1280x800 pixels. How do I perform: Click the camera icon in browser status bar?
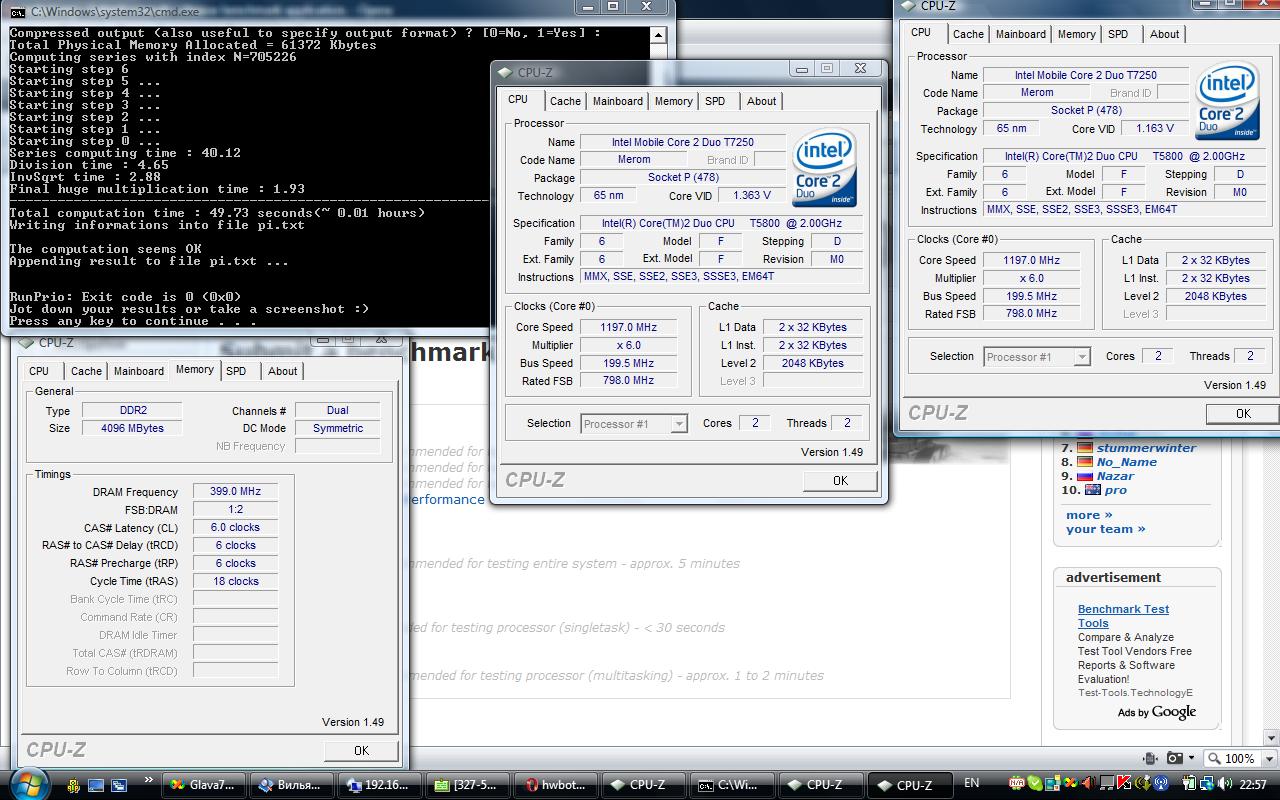pos(1176,759)
